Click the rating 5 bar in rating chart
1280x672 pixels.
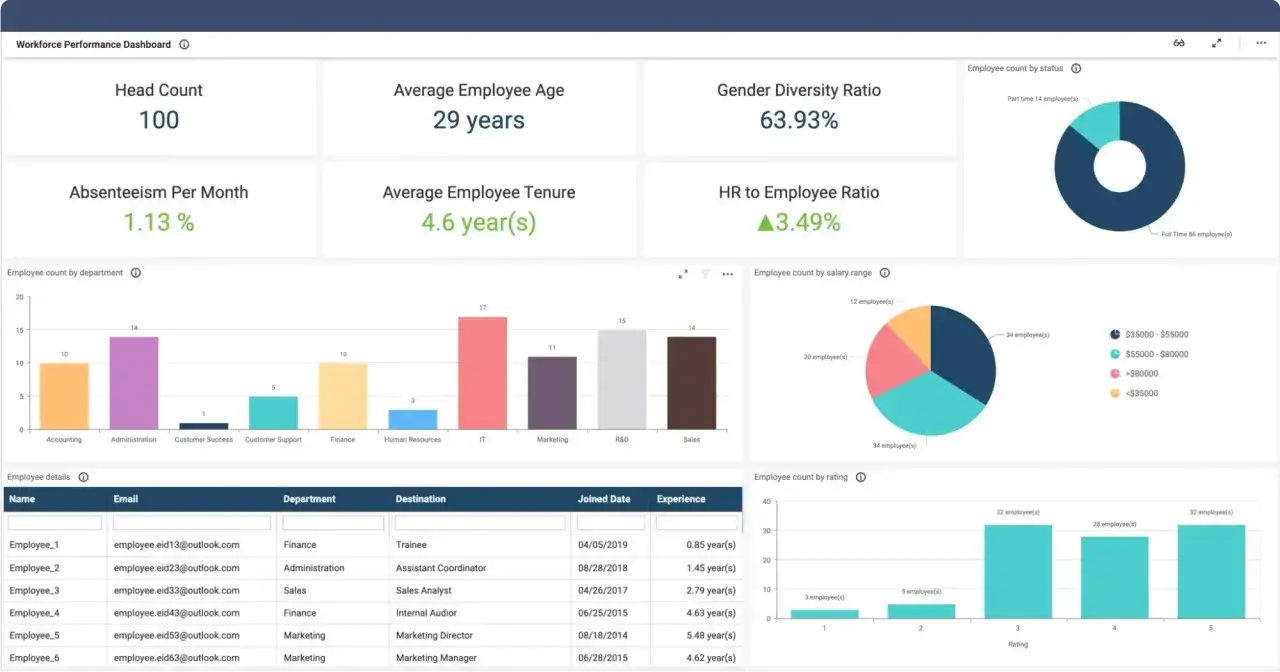click(1212, 571)
